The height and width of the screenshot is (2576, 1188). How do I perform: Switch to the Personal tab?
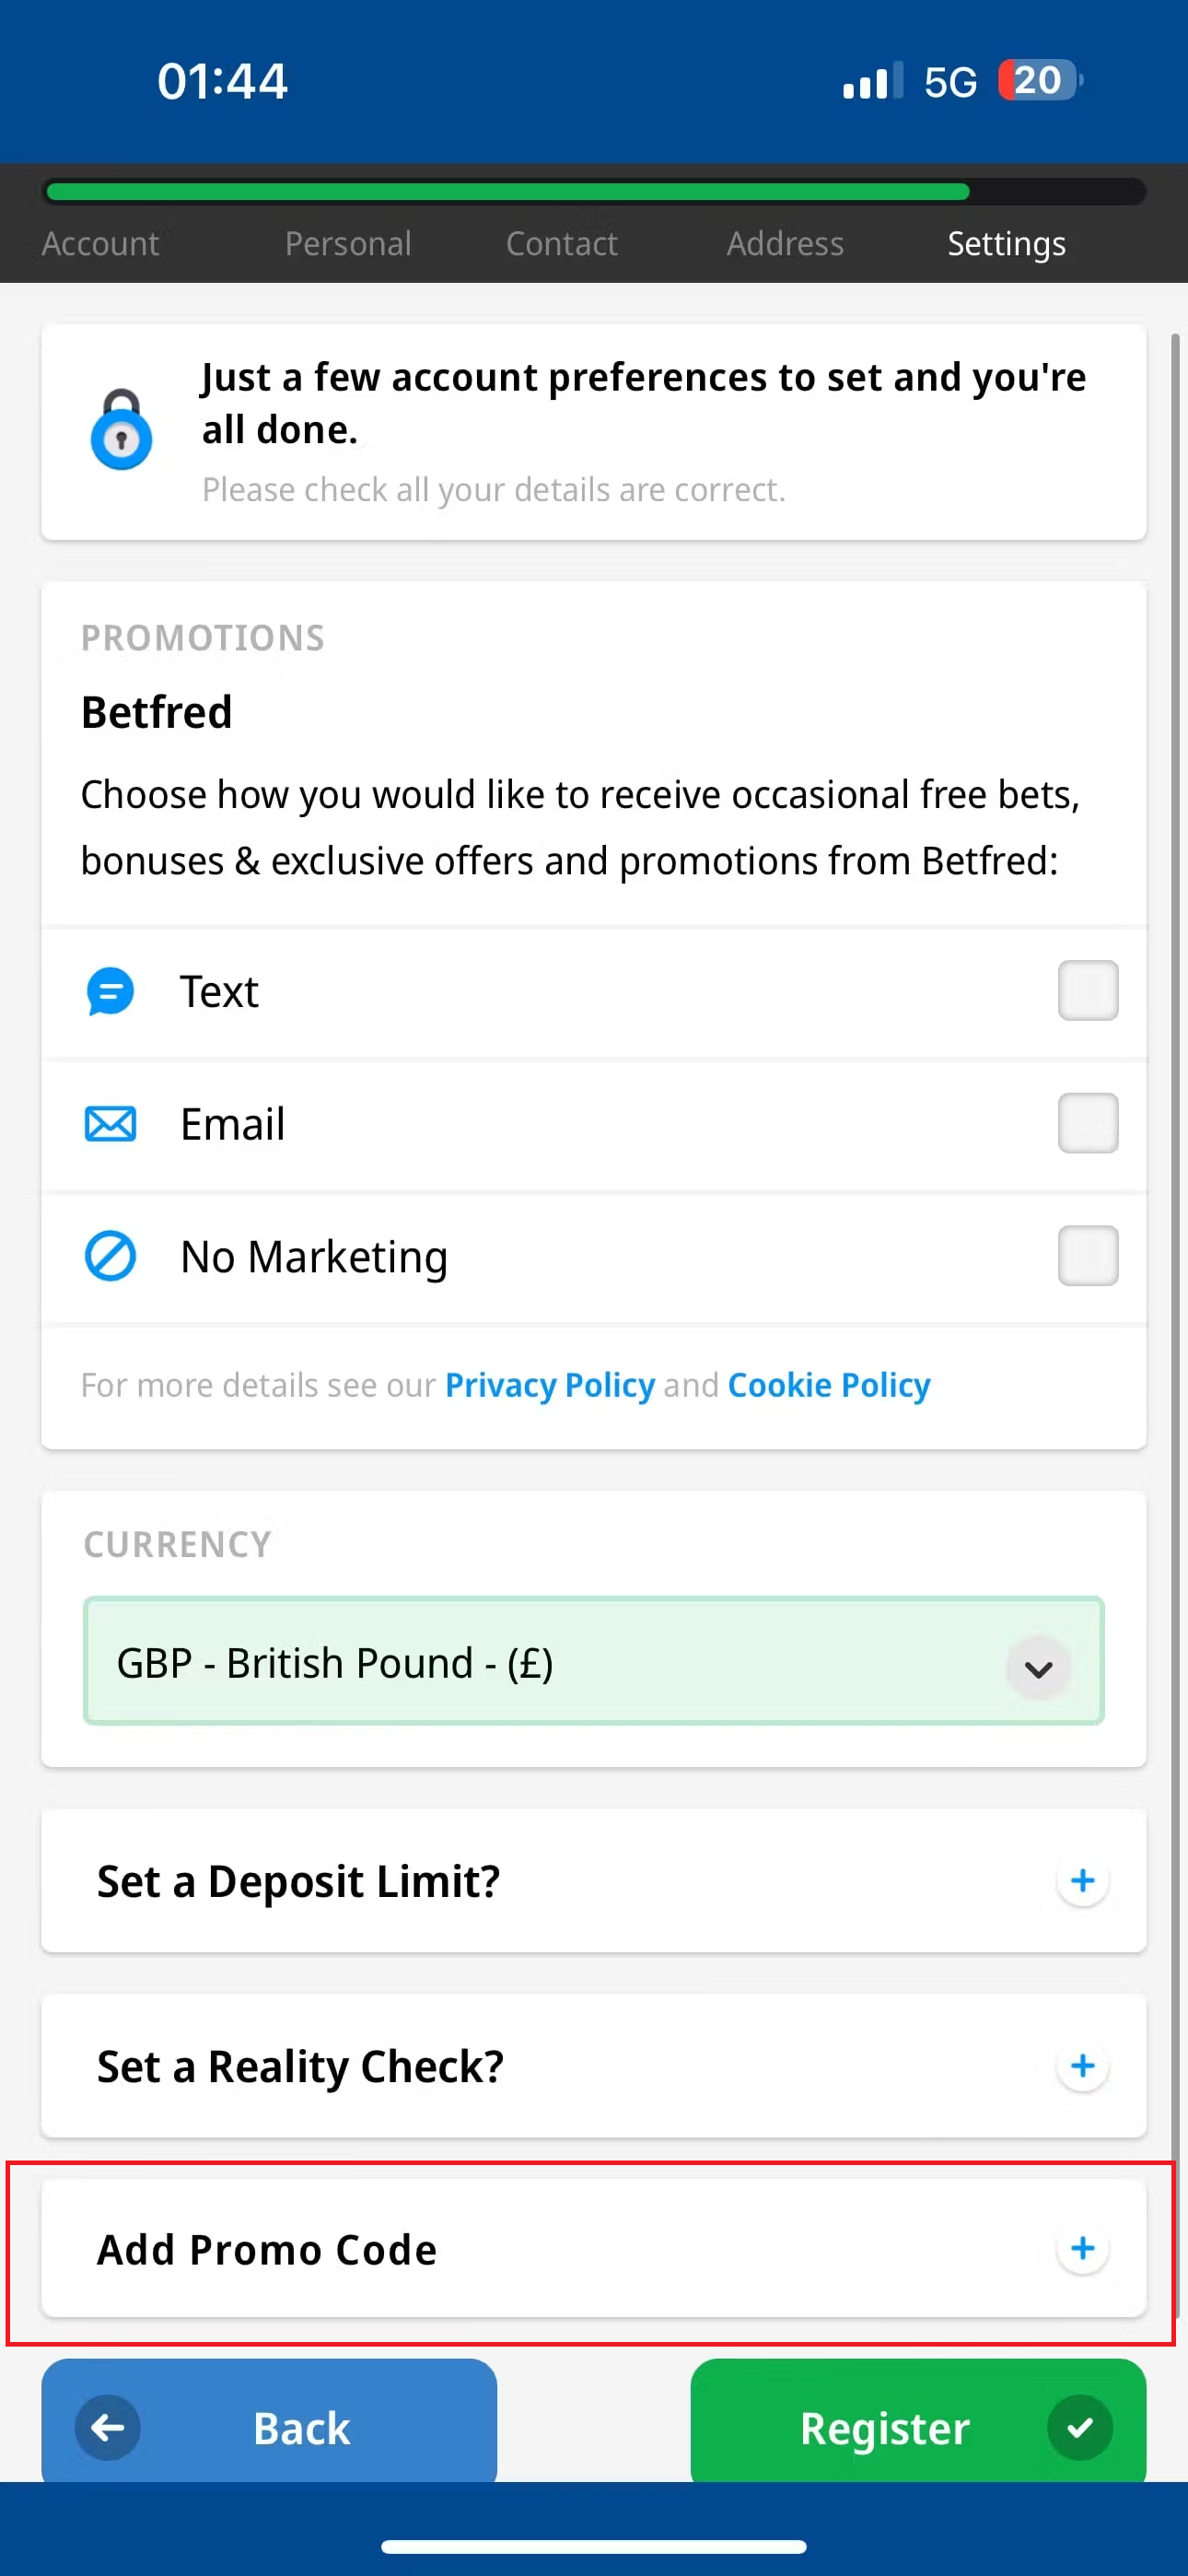pos(348,243)
